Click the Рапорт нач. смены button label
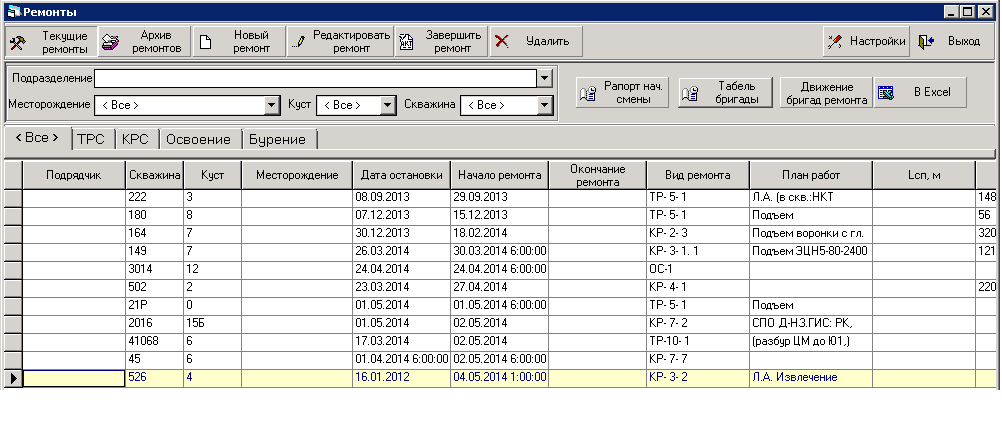1002x426 pixels. (x=633, y=93)
